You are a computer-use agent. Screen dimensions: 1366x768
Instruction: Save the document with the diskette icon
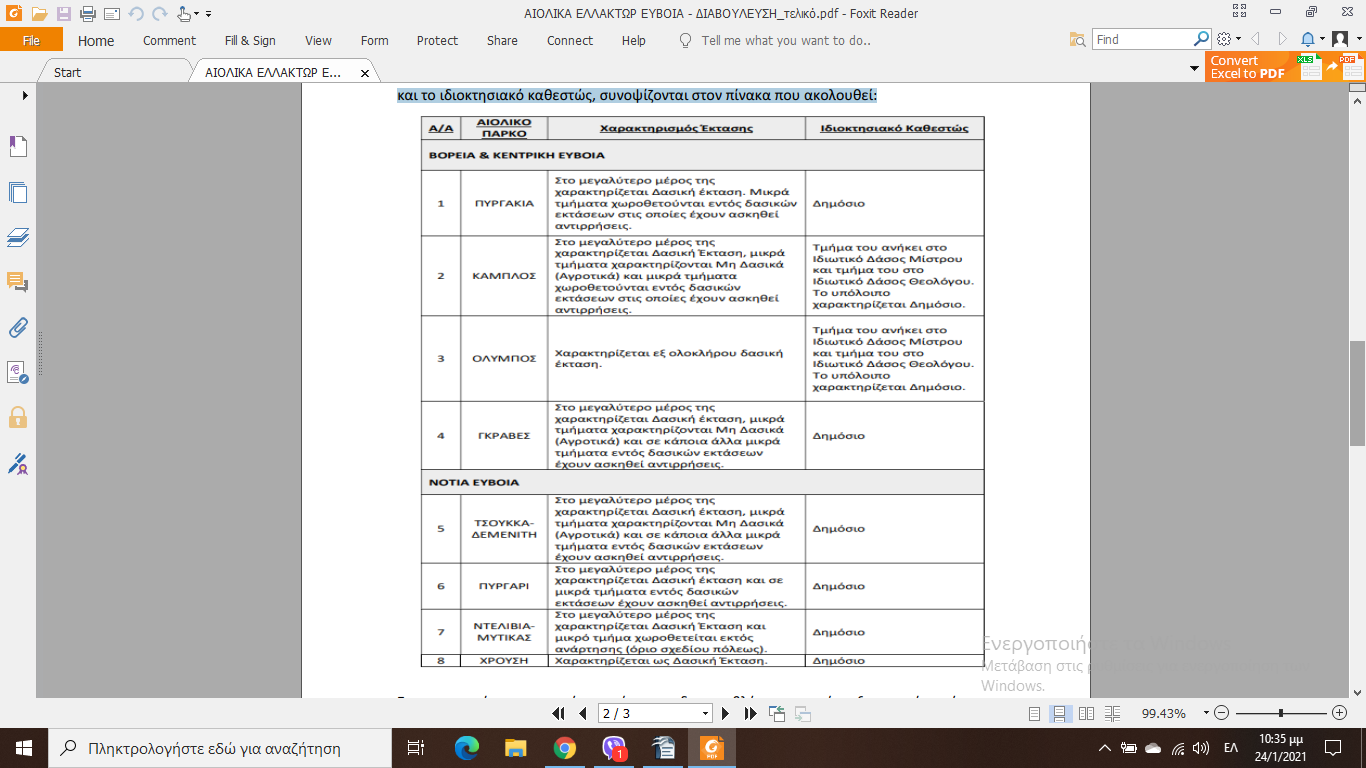tap(64, 14)
